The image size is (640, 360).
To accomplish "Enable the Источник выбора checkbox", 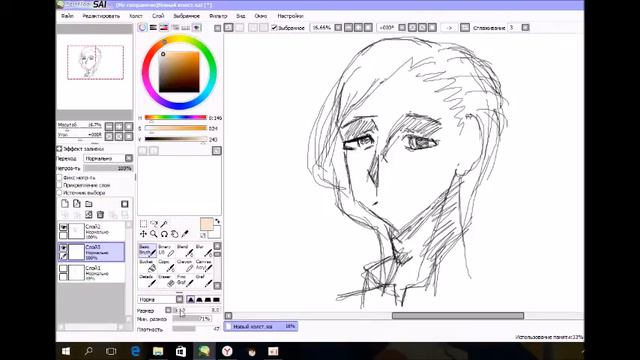I will coord(60,192).
